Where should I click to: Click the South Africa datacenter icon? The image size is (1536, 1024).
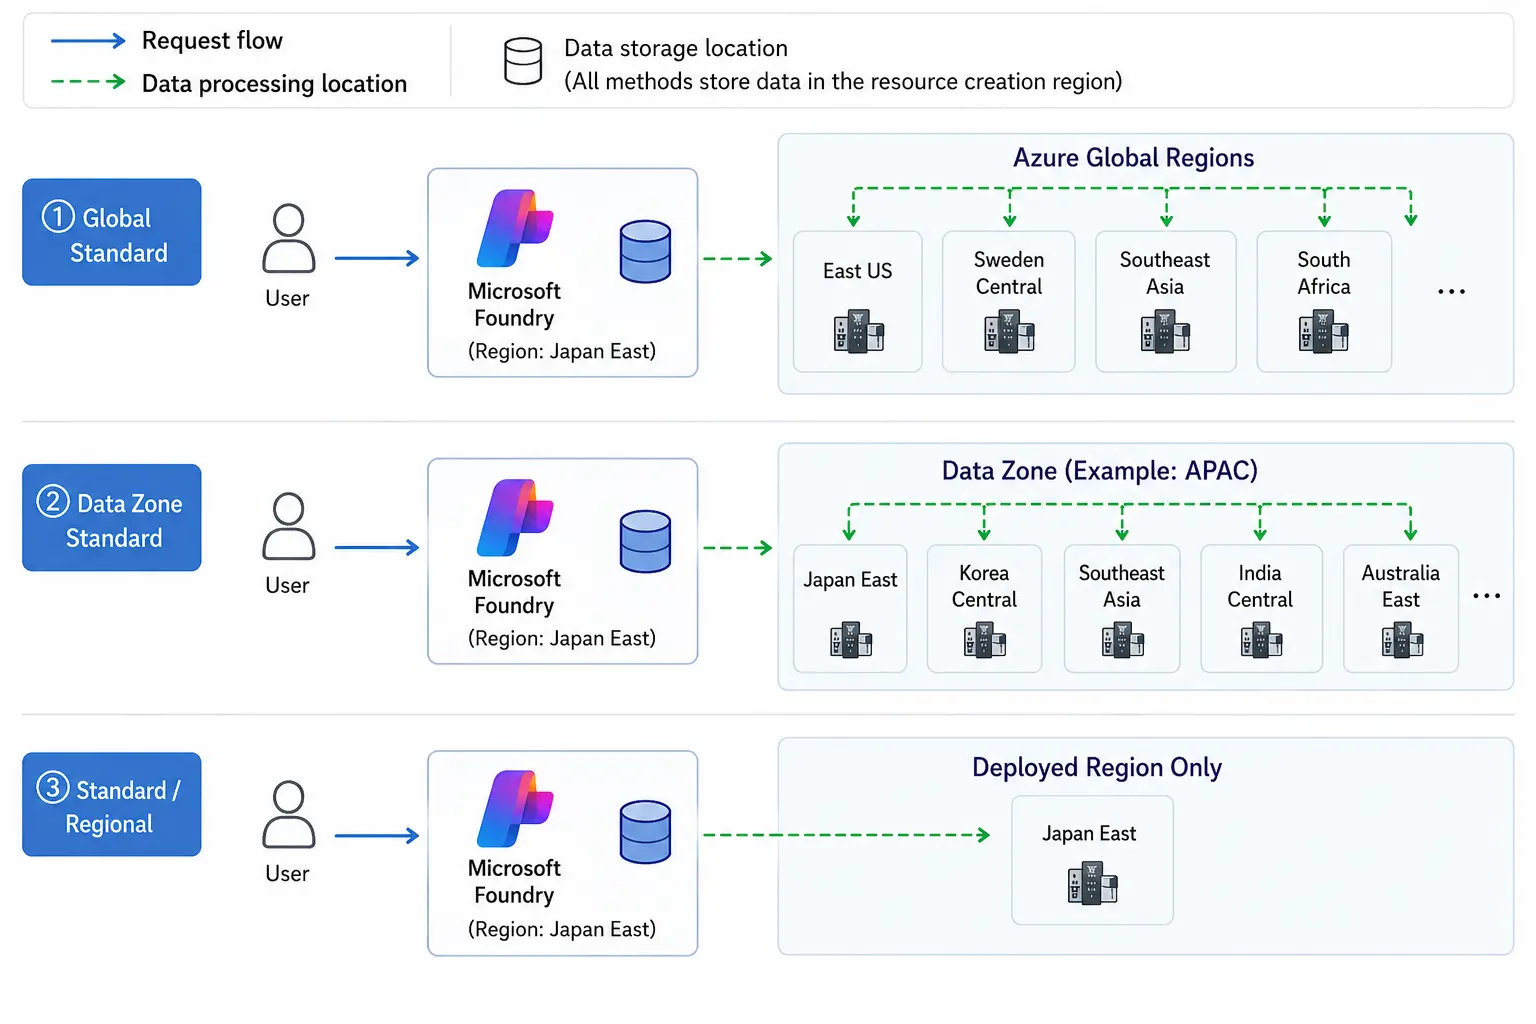(1323, 331)
